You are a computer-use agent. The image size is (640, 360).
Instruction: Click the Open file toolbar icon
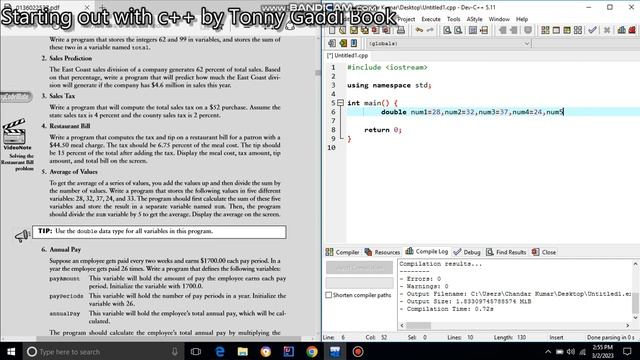[x=342, y=30]
